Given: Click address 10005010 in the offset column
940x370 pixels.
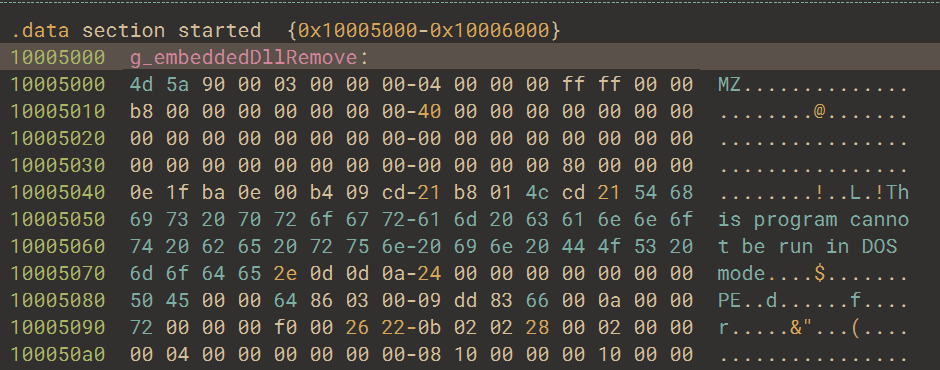Looking at the screenshot, I should pyautogui.click(x=58, y=112).
